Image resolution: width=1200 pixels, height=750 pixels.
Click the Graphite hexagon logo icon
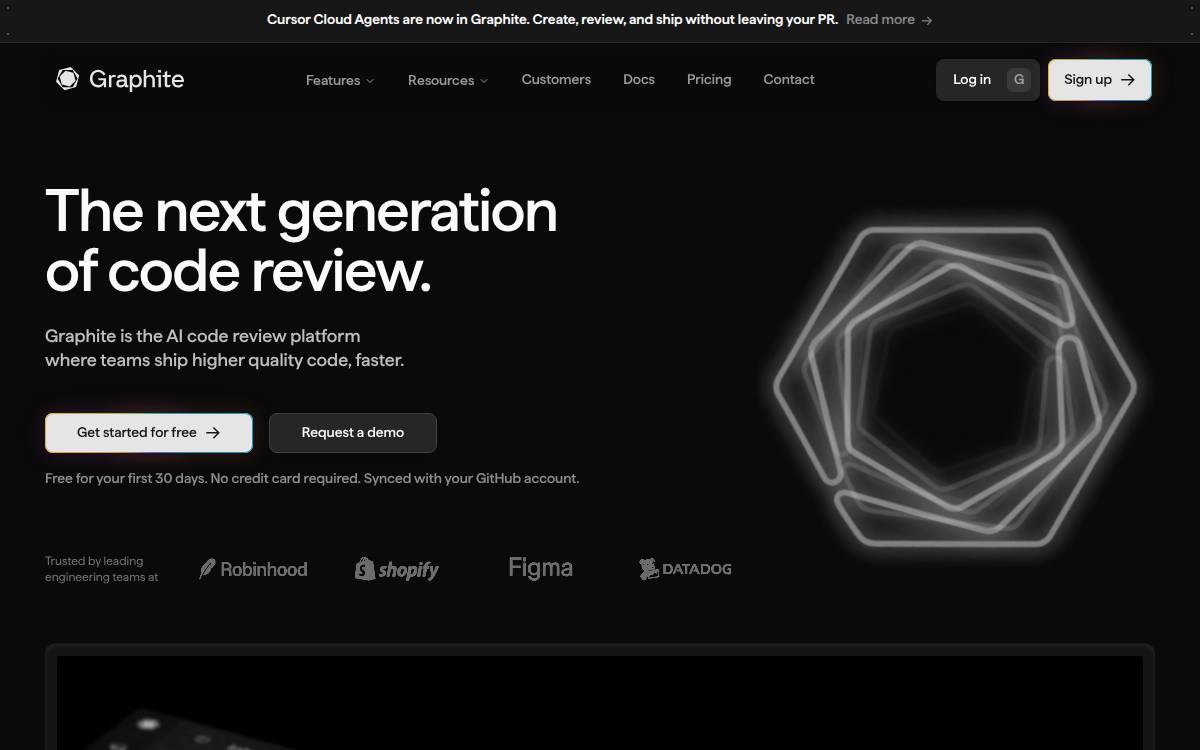click(67, 79)
